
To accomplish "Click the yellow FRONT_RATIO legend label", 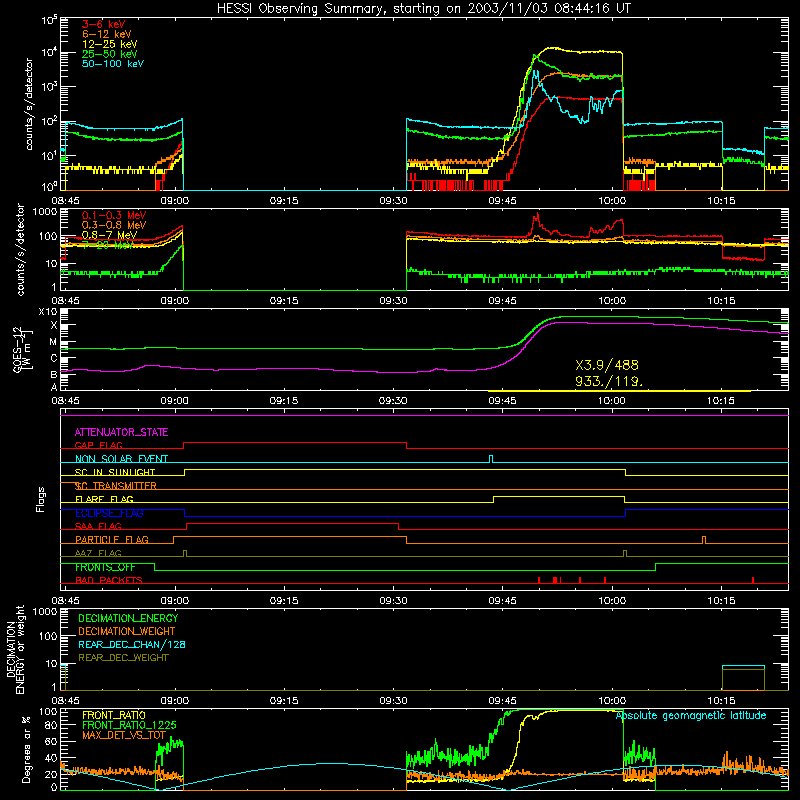I will 114,715.
